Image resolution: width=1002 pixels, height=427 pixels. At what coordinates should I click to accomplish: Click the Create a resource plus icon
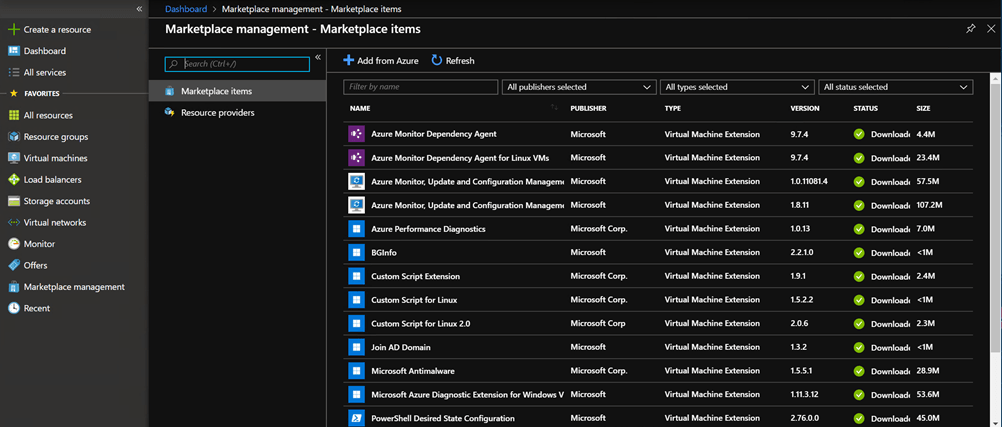[13, 29]
